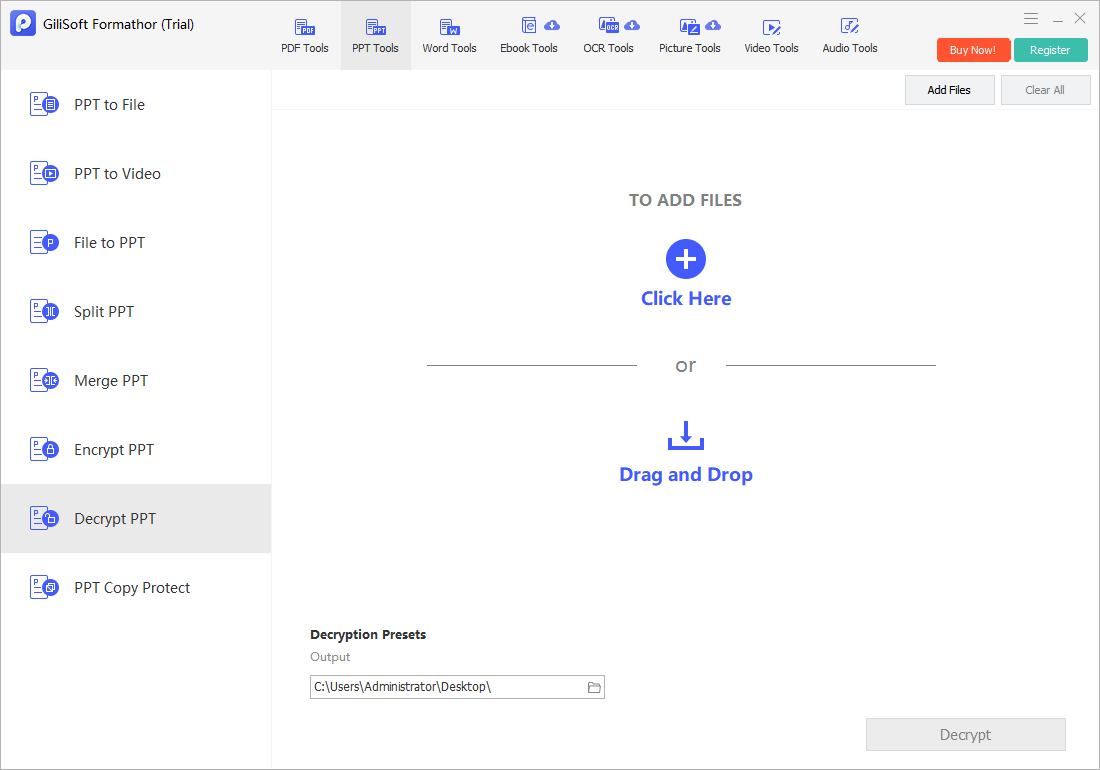Switch to Word Tools
This screenshot has width=1100, height=770.
point(449,36)
